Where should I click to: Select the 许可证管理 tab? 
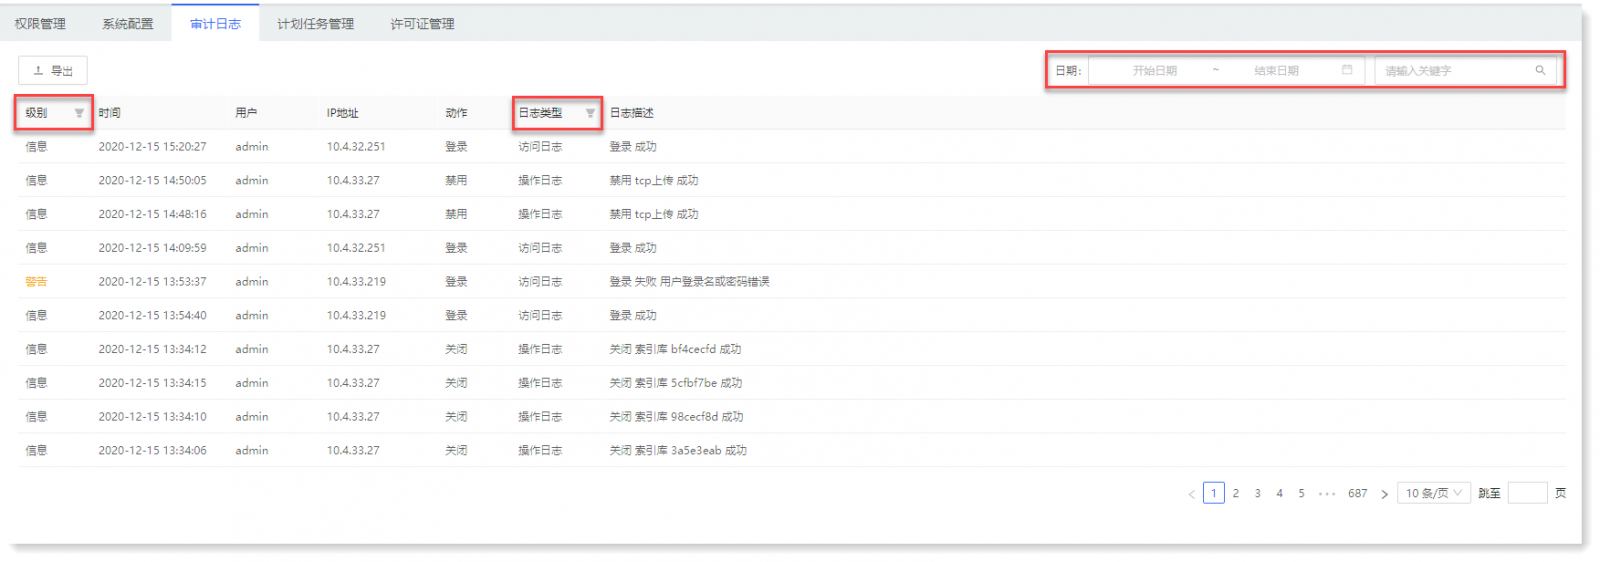(422, 24)
